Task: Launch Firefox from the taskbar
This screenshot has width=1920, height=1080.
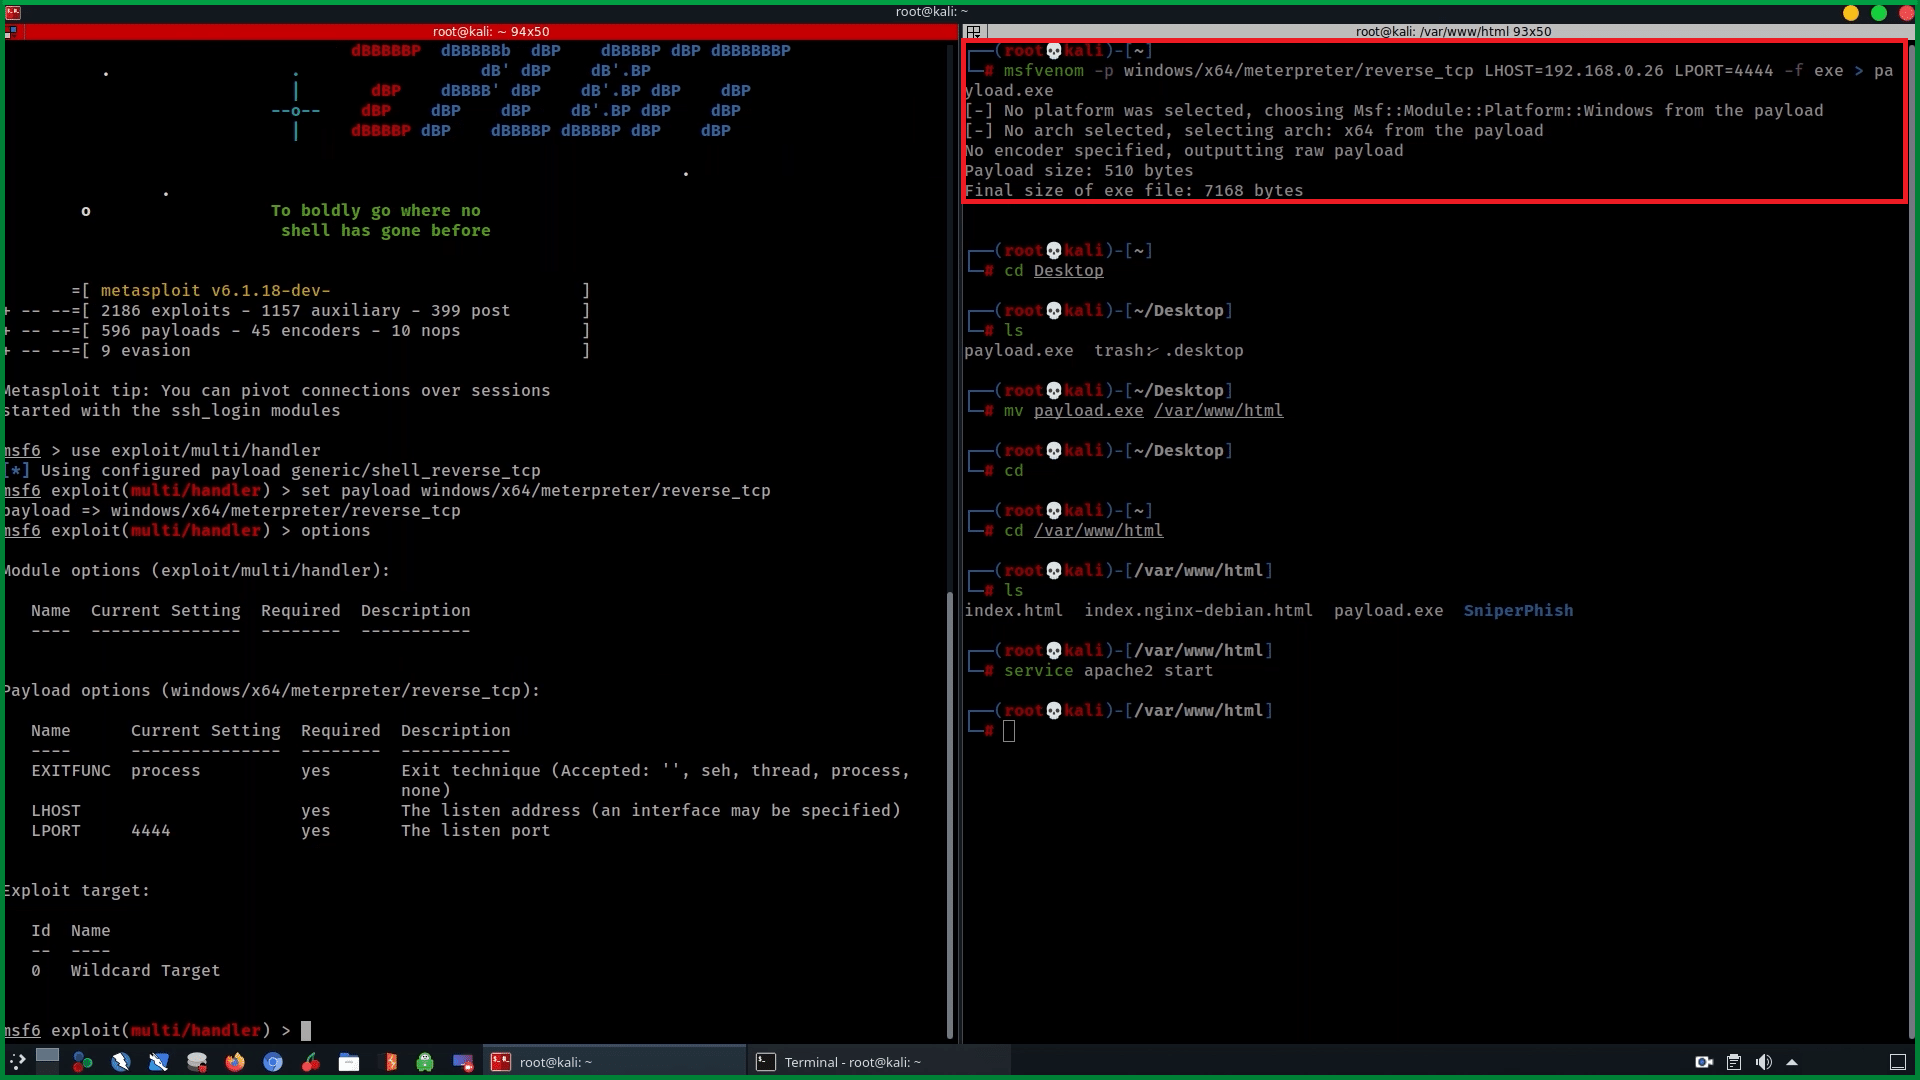Action: coord(235,1062)
